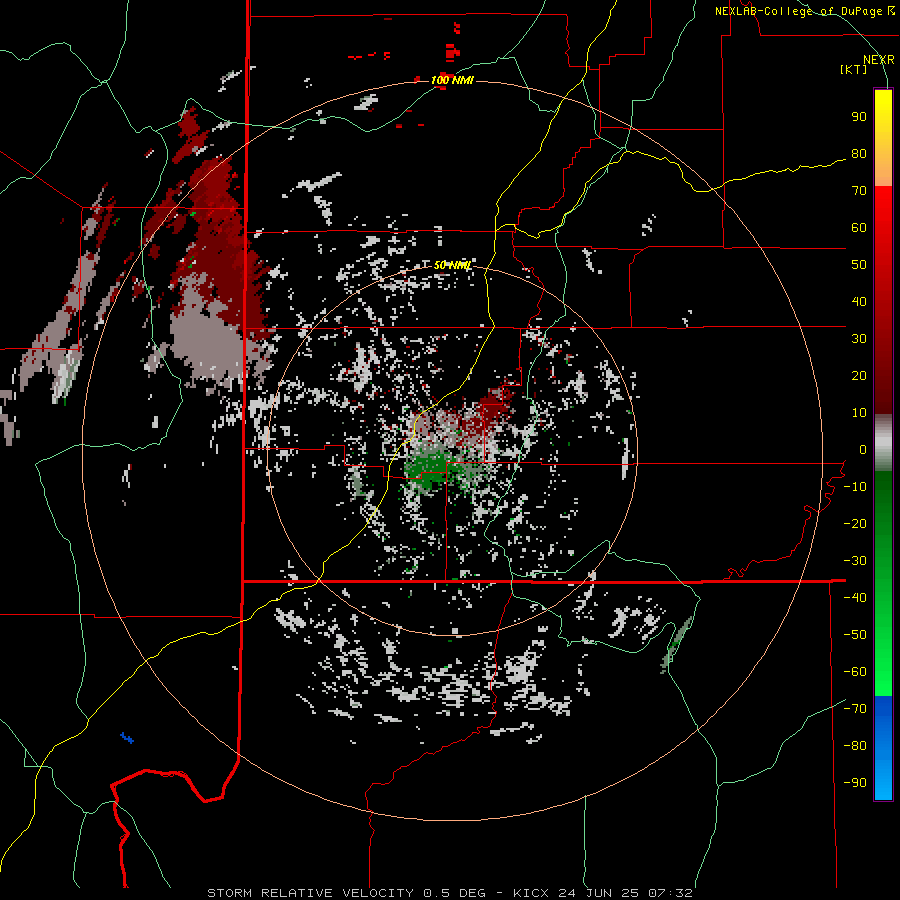900x900 pixels.
Task: Click the small blue velocity echo on the map
Action: [127, 738]
